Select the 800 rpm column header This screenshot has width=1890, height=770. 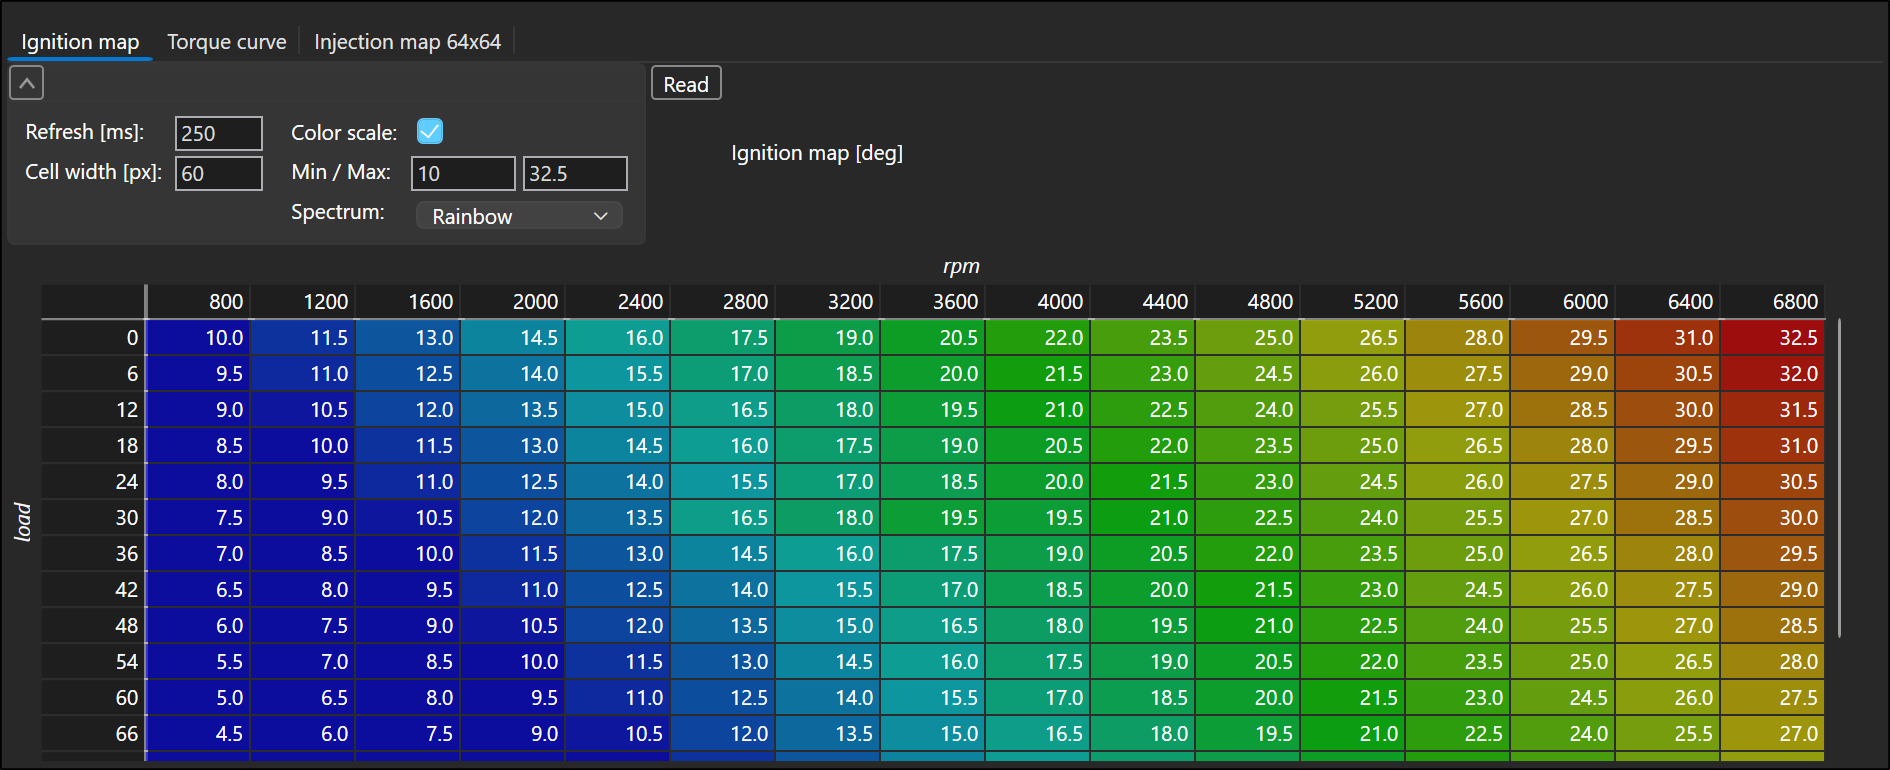[198, 301]
